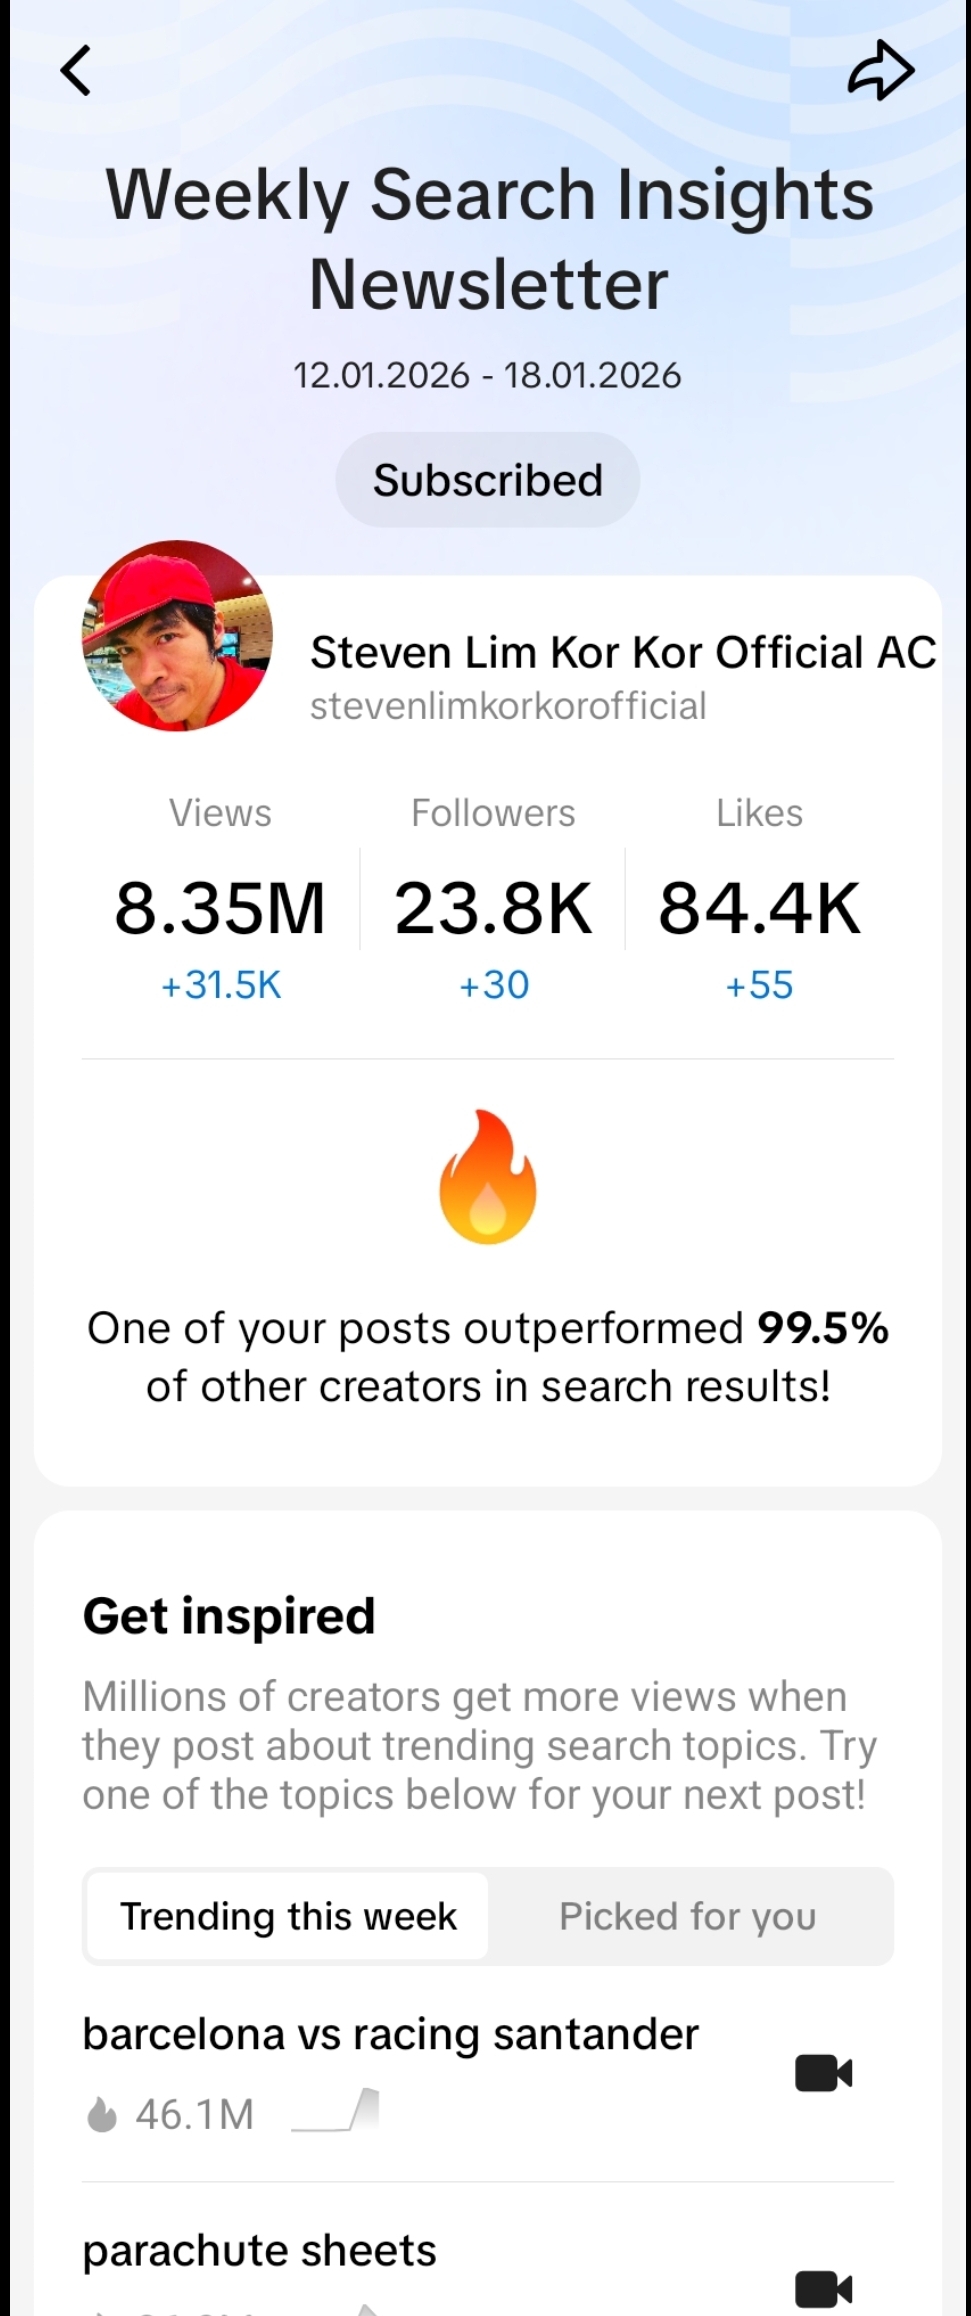This screenshot has height=2316, width=971.
Task: Tap the back arrow icon
Action: click(x=76, y=71)
